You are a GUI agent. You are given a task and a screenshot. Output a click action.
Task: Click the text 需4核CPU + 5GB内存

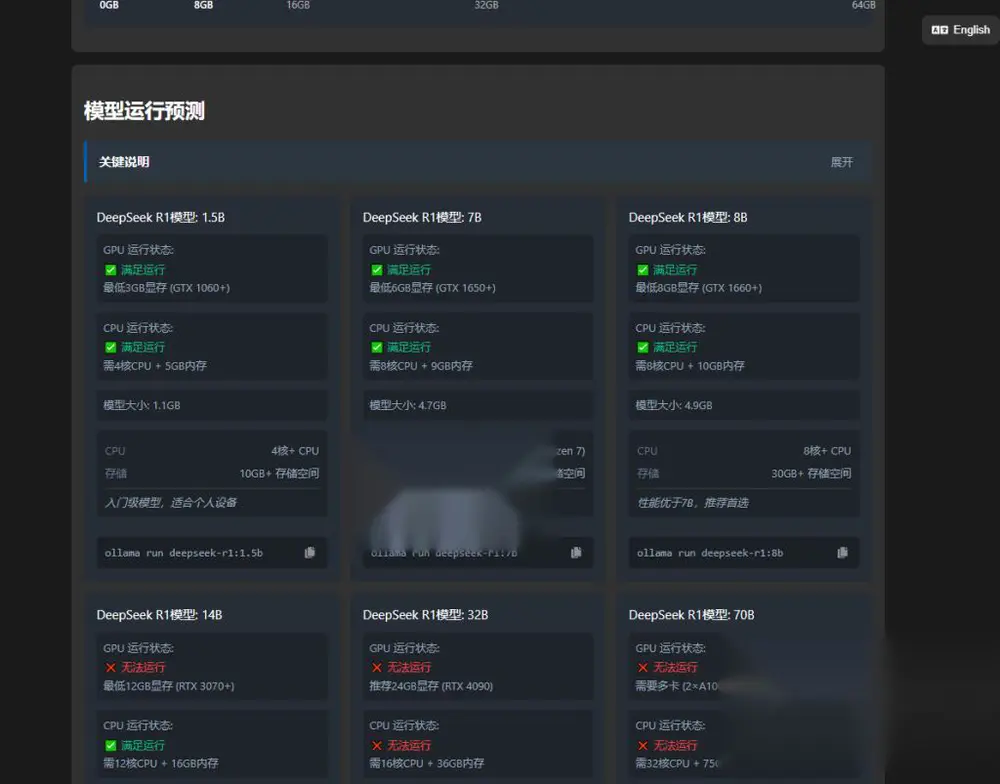click(x=155, y=366)
